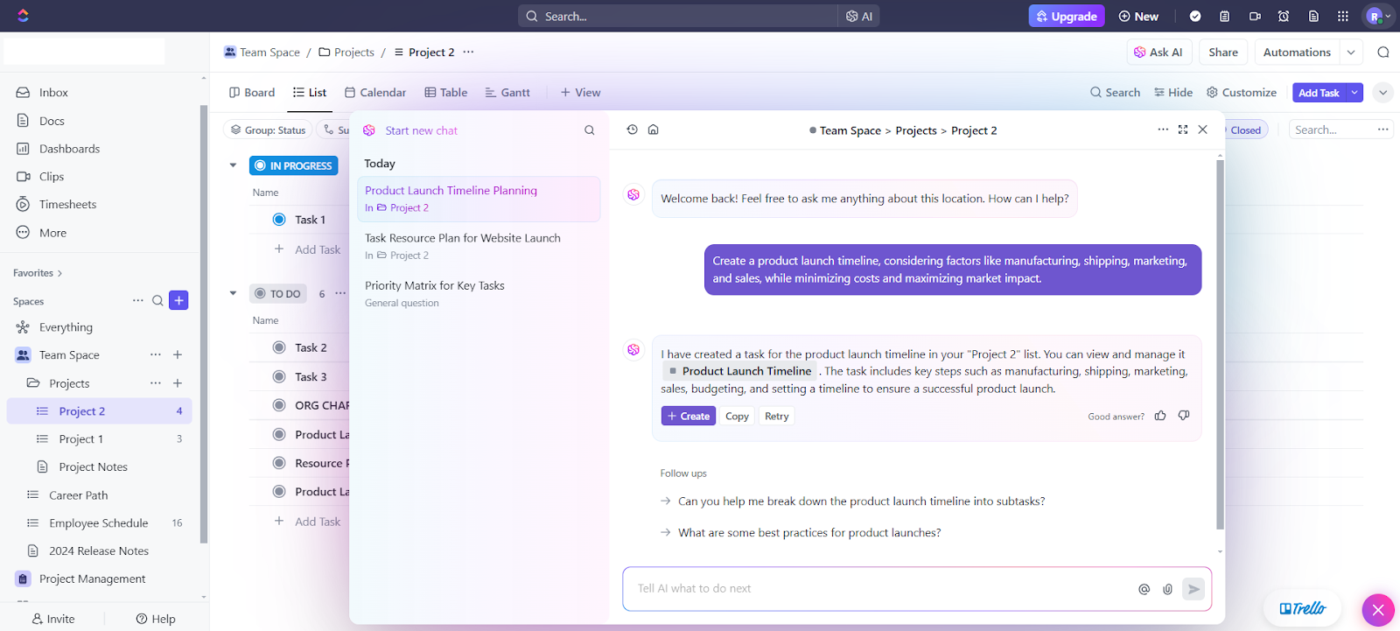Open the Group: Status filter
This screenshot has height=631, width=1400.
[x=267, y=130]
